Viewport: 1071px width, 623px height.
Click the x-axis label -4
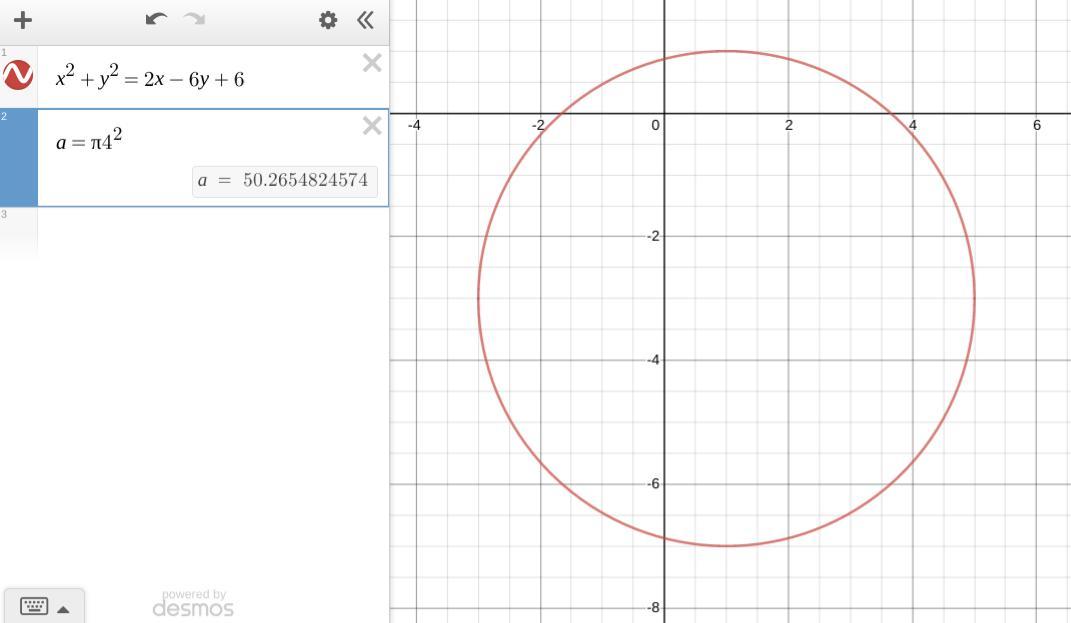click(414, 125)
